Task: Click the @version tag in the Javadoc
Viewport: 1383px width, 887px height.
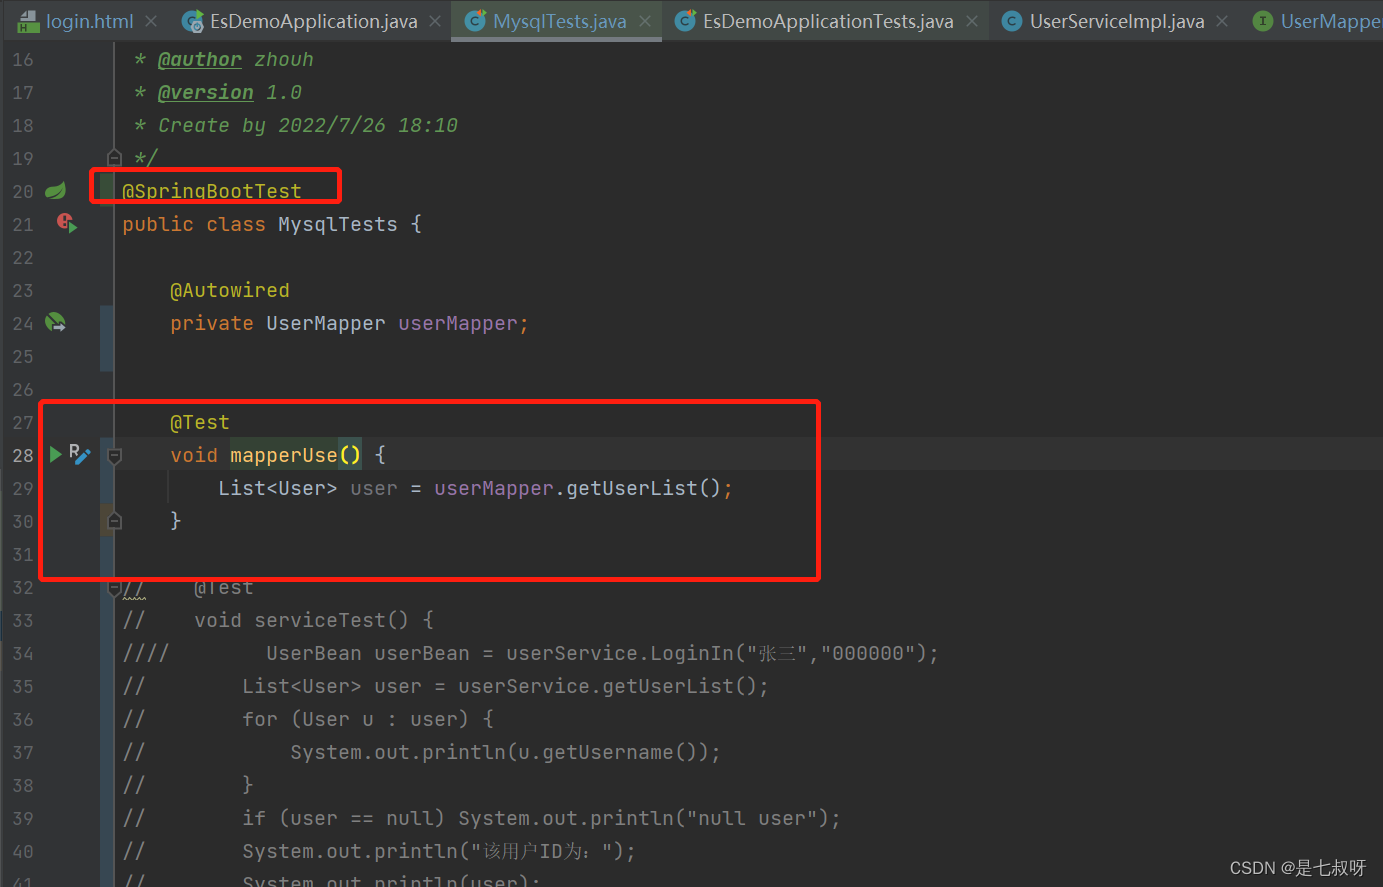Action: coord(205,93)
